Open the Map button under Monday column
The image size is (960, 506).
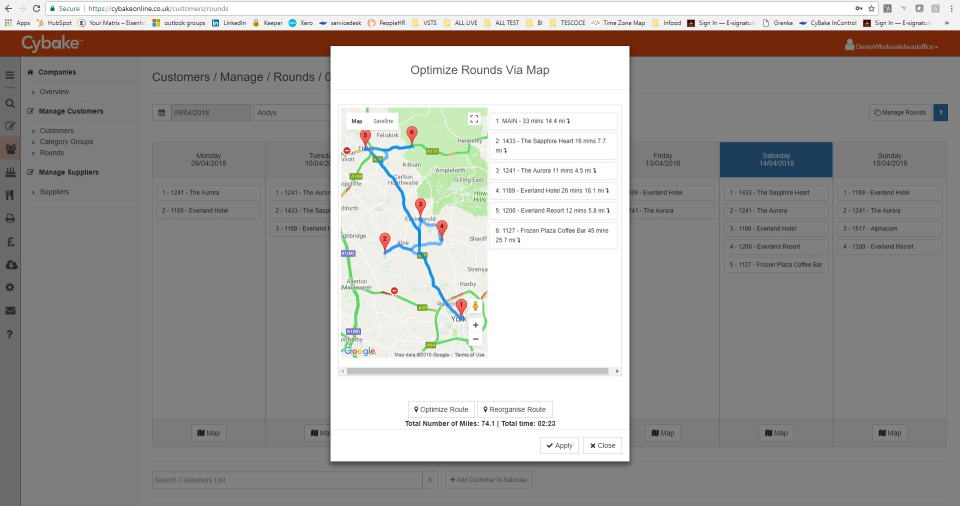pyautogui.click(x=208, y=433)
